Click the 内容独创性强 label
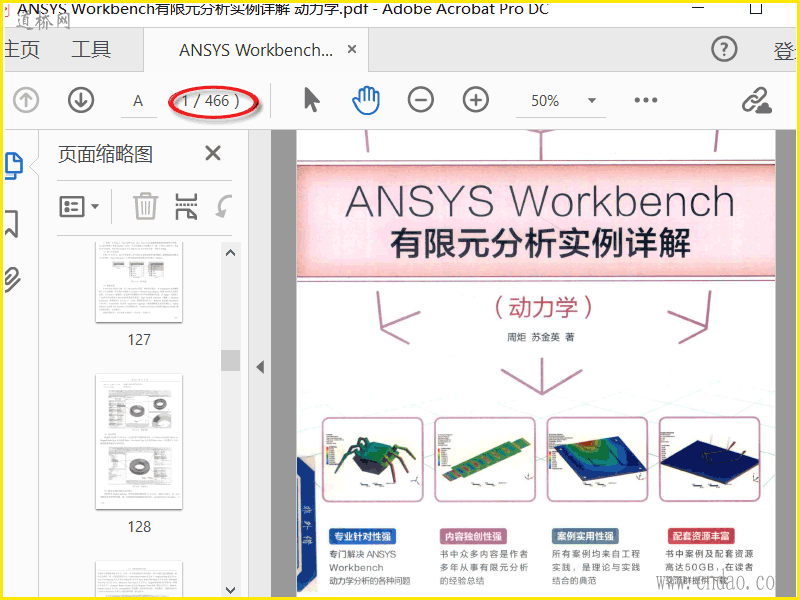This screenshot has height=600, width=800. tap(473, 536)
